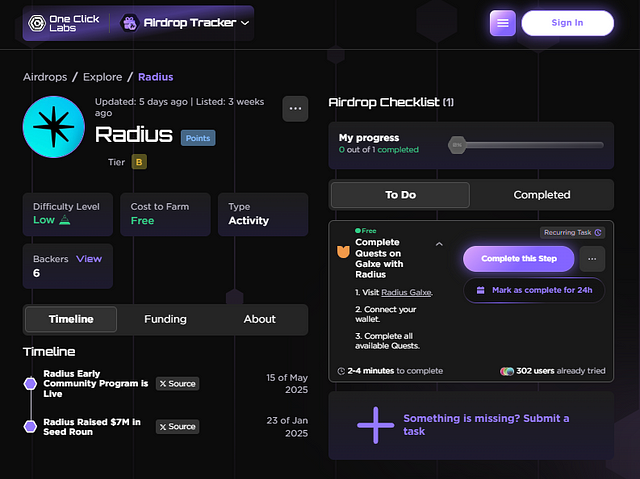Click the Points tag
The width and height of the screenshot is (640, 479).
pos(198,138)
